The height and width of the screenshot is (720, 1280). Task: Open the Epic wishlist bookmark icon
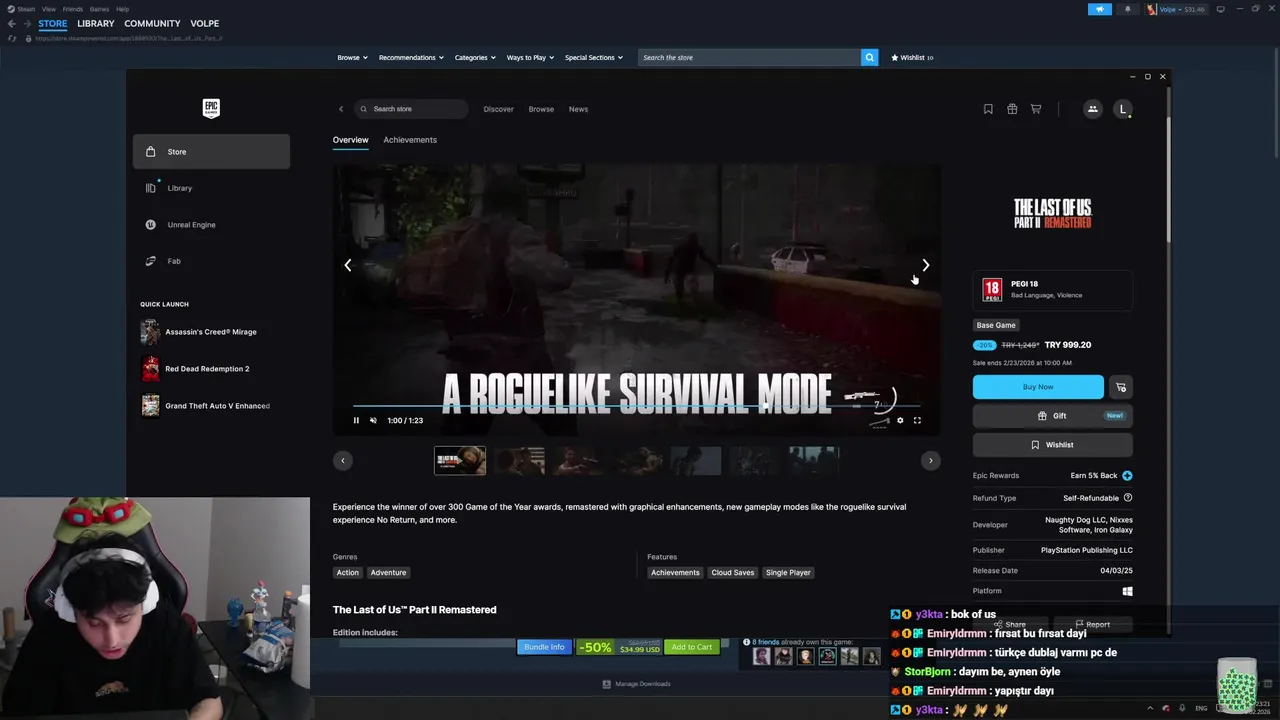pyautogui.click(x=988, y=109)
